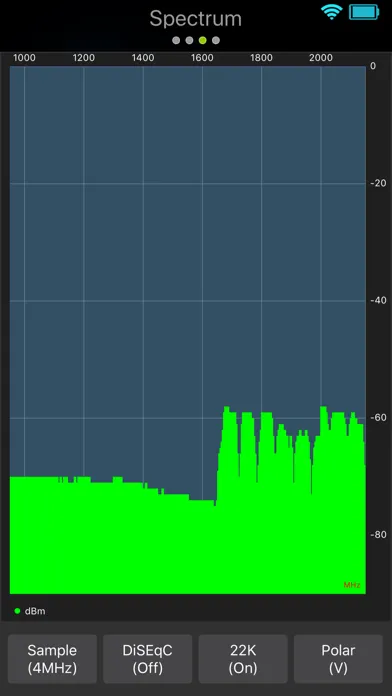
Task: Select the highlighted third page dot
Action: pos(202,40)
